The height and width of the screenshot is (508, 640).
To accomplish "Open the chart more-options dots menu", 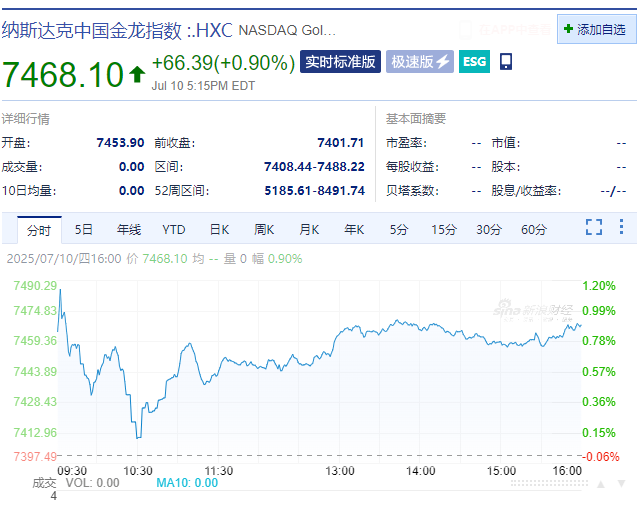I will pos(621,227).
